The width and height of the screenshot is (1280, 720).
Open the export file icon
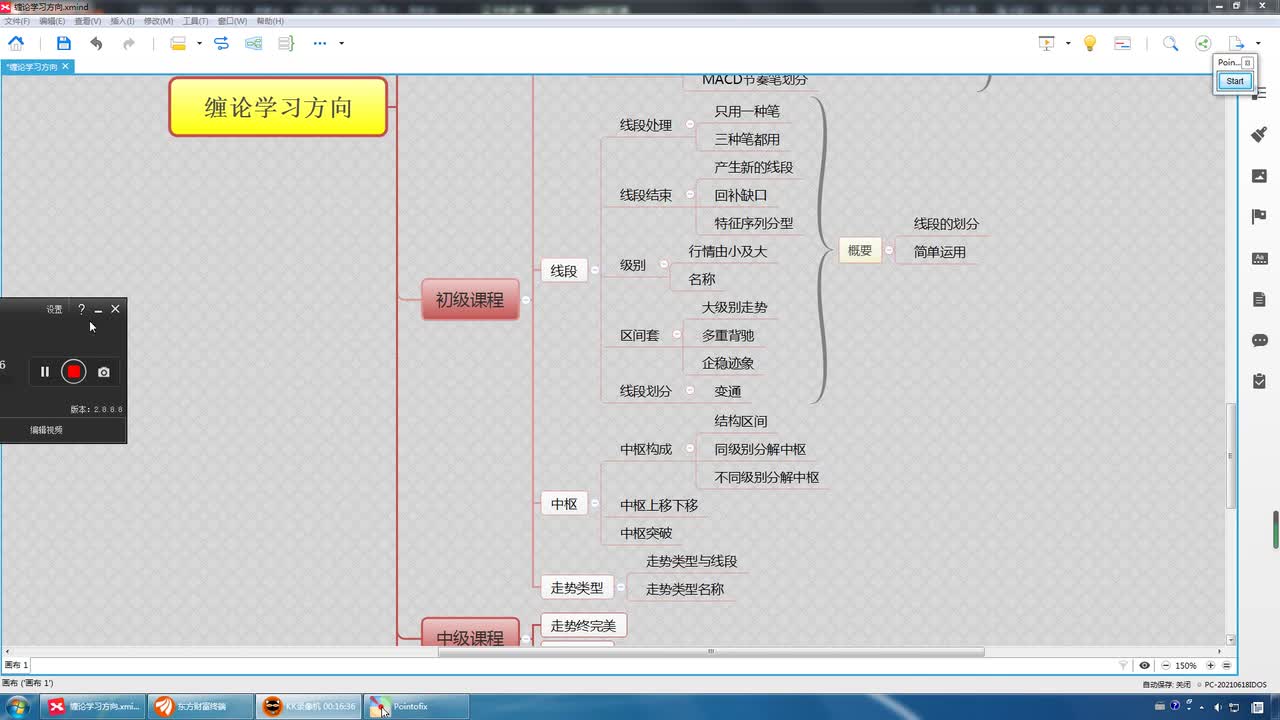1236,43
